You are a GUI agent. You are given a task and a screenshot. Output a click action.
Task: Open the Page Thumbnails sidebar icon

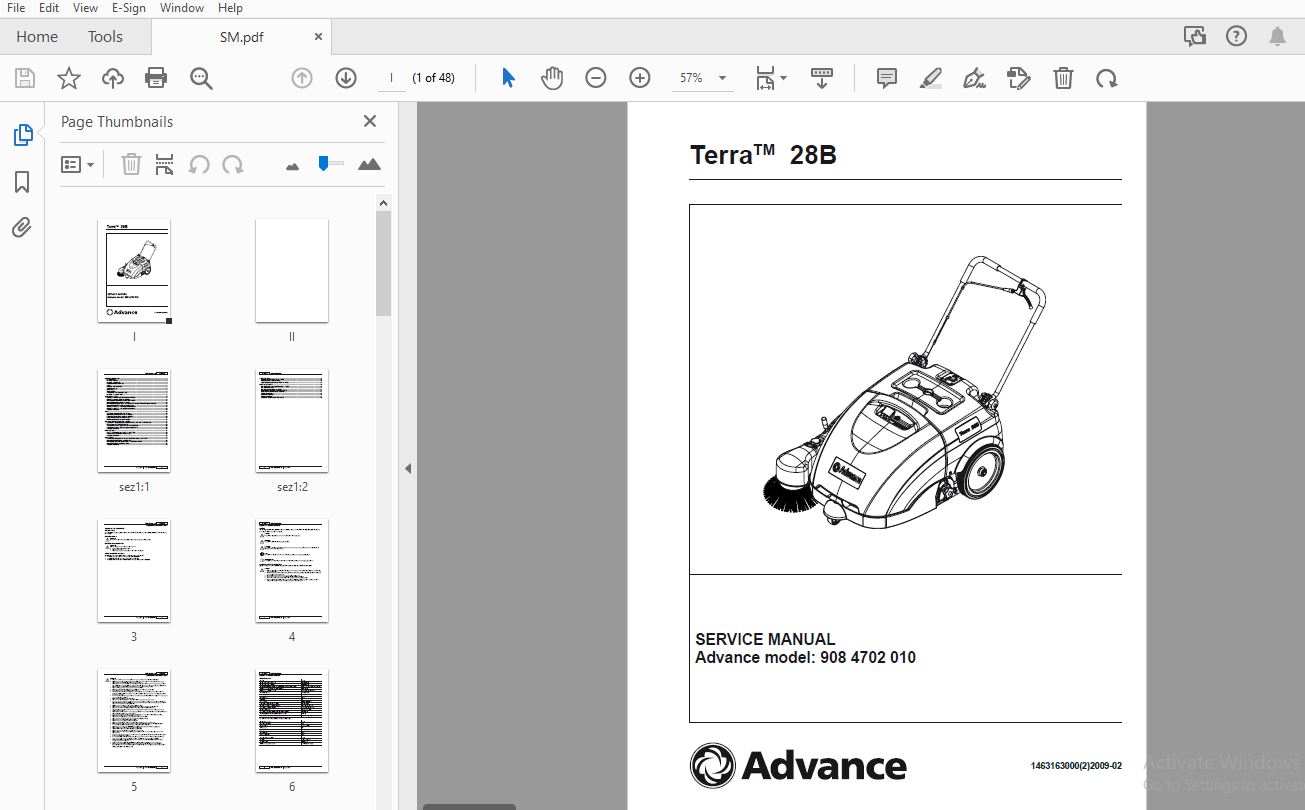[22, 135]
